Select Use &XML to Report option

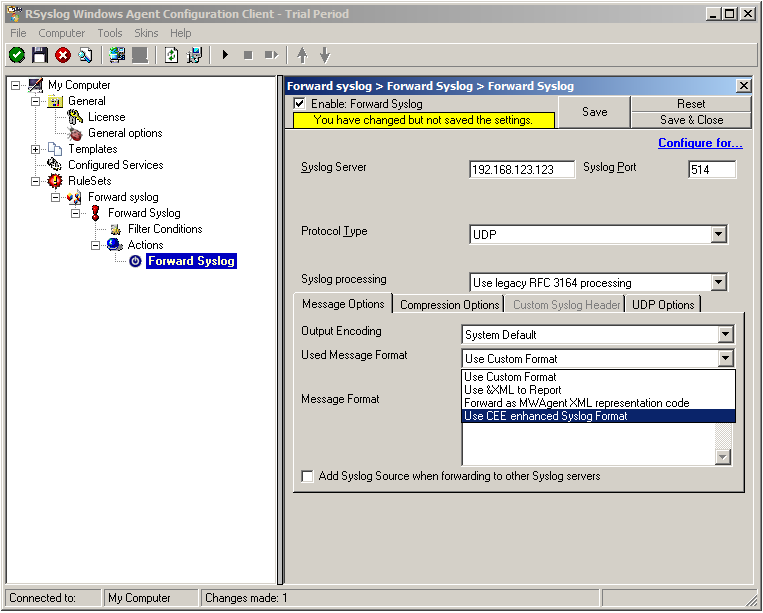click(598, 390)
